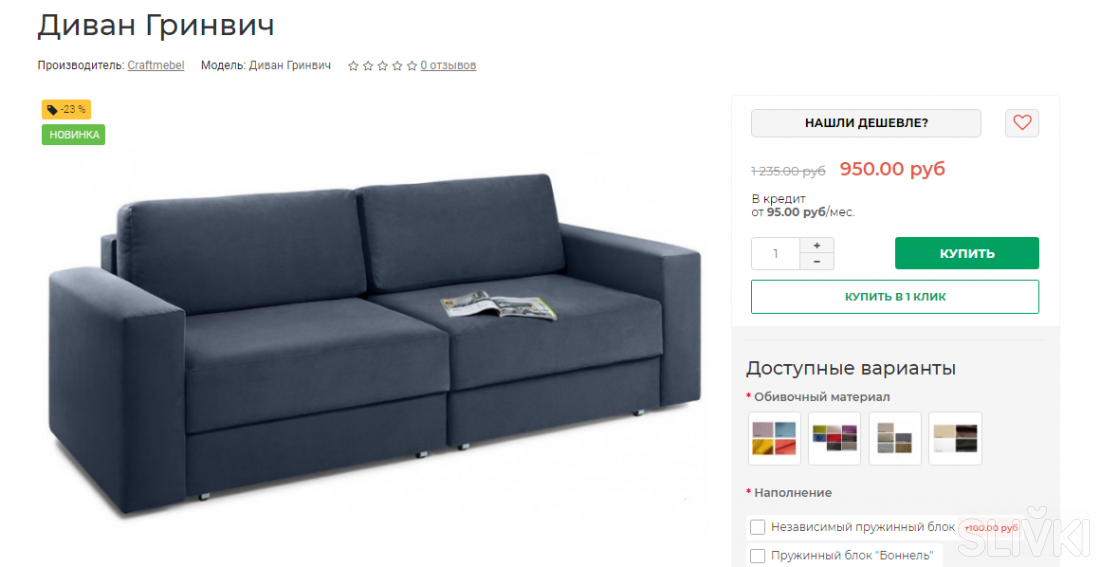Decrease quantity with the minus button
This screenshot has height=567, width=1100.
(x=817, y=262)
